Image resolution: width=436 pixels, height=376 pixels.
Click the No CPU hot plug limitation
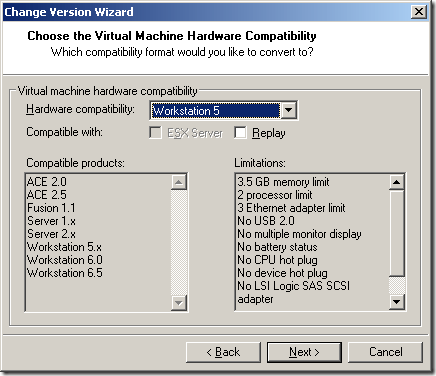[277, 260]
